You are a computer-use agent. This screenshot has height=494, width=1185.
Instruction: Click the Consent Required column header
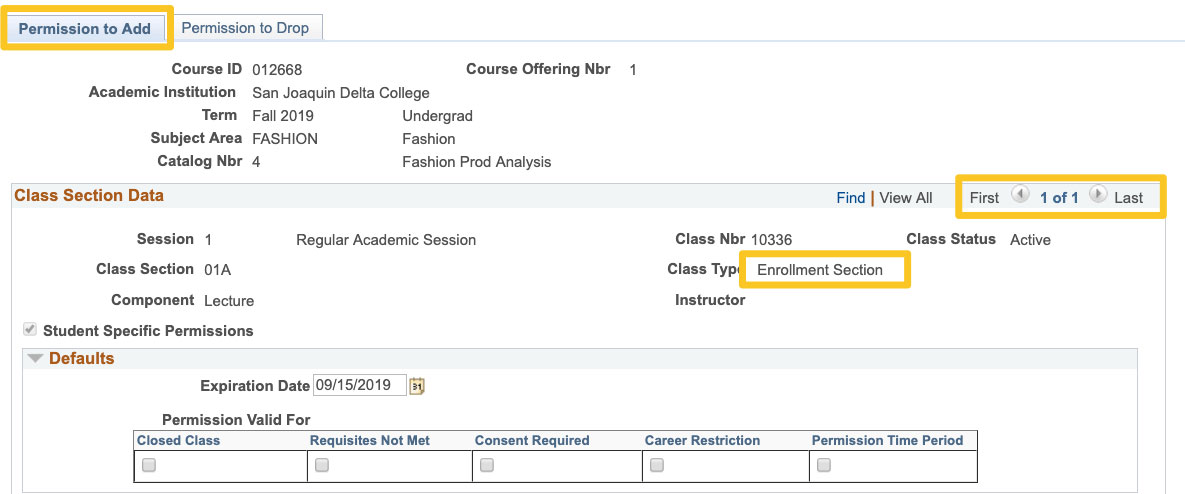(x=531, y=440)
